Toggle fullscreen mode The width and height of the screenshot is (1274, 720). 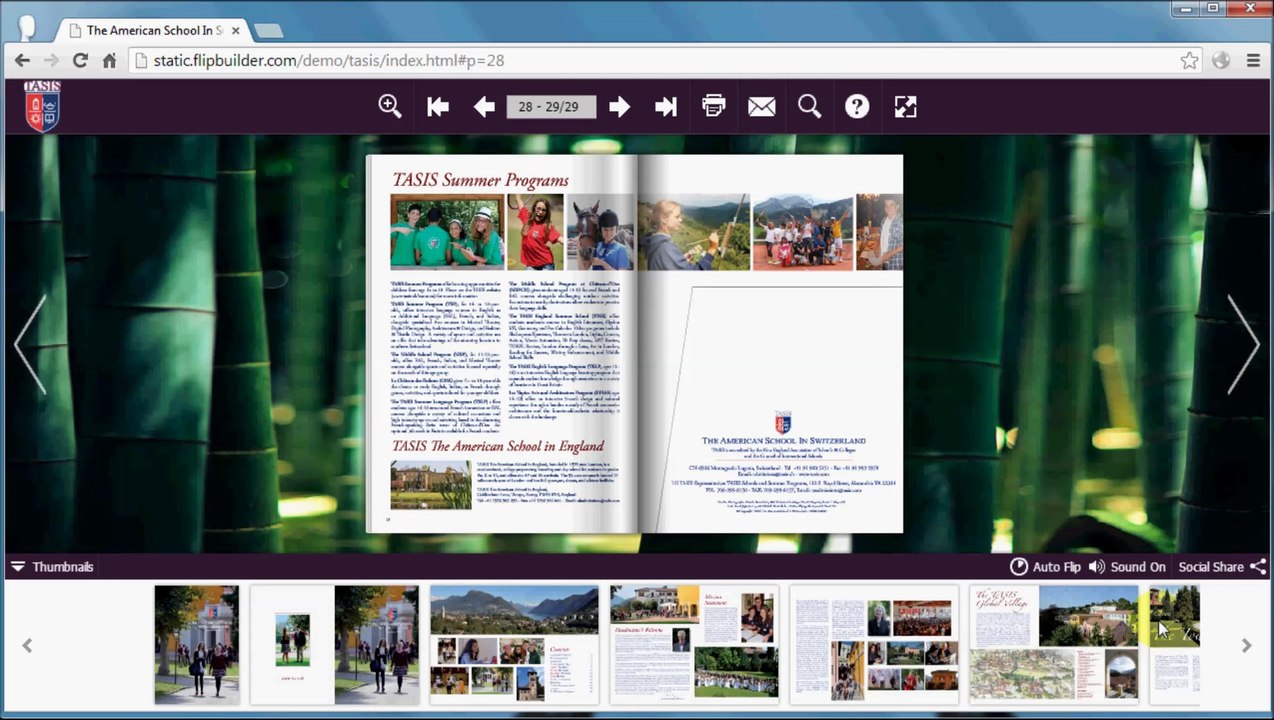[x=905, y=107]
